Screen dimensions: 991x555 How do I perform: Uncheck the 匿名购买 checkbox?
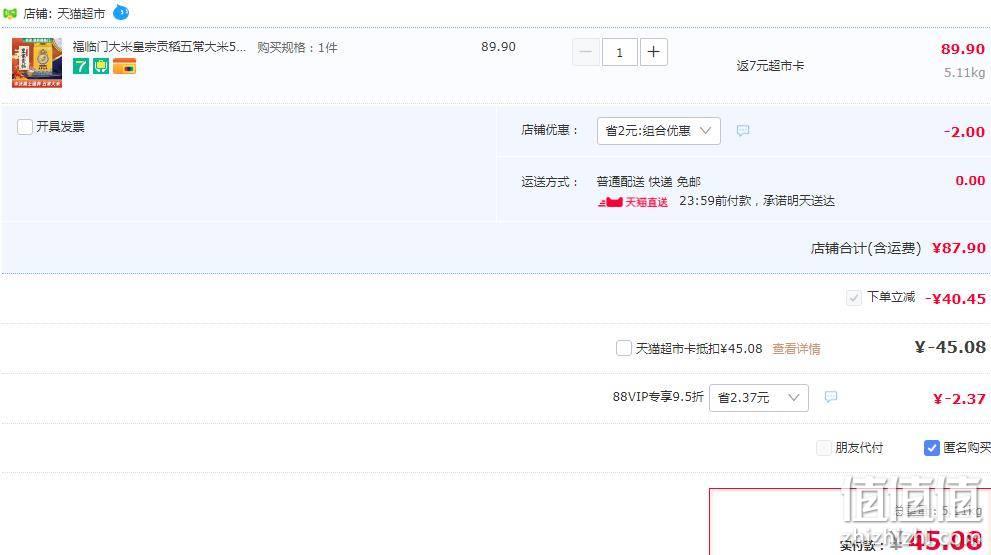point(932,448)
